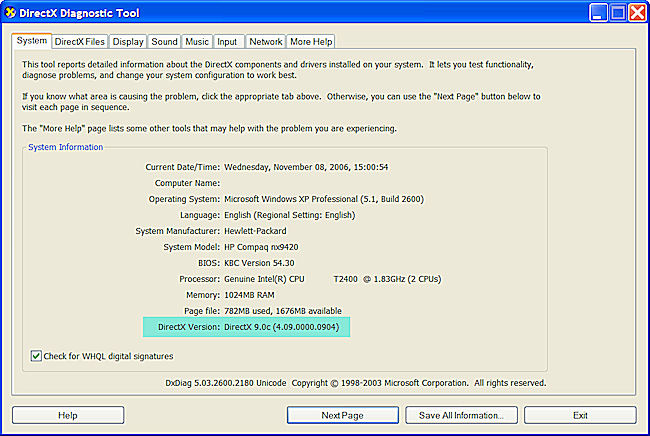Viewport: 650px width, 436px height.
Task: Click the window title DirectX Diagnostic Tool
Action: coord(79,13)
